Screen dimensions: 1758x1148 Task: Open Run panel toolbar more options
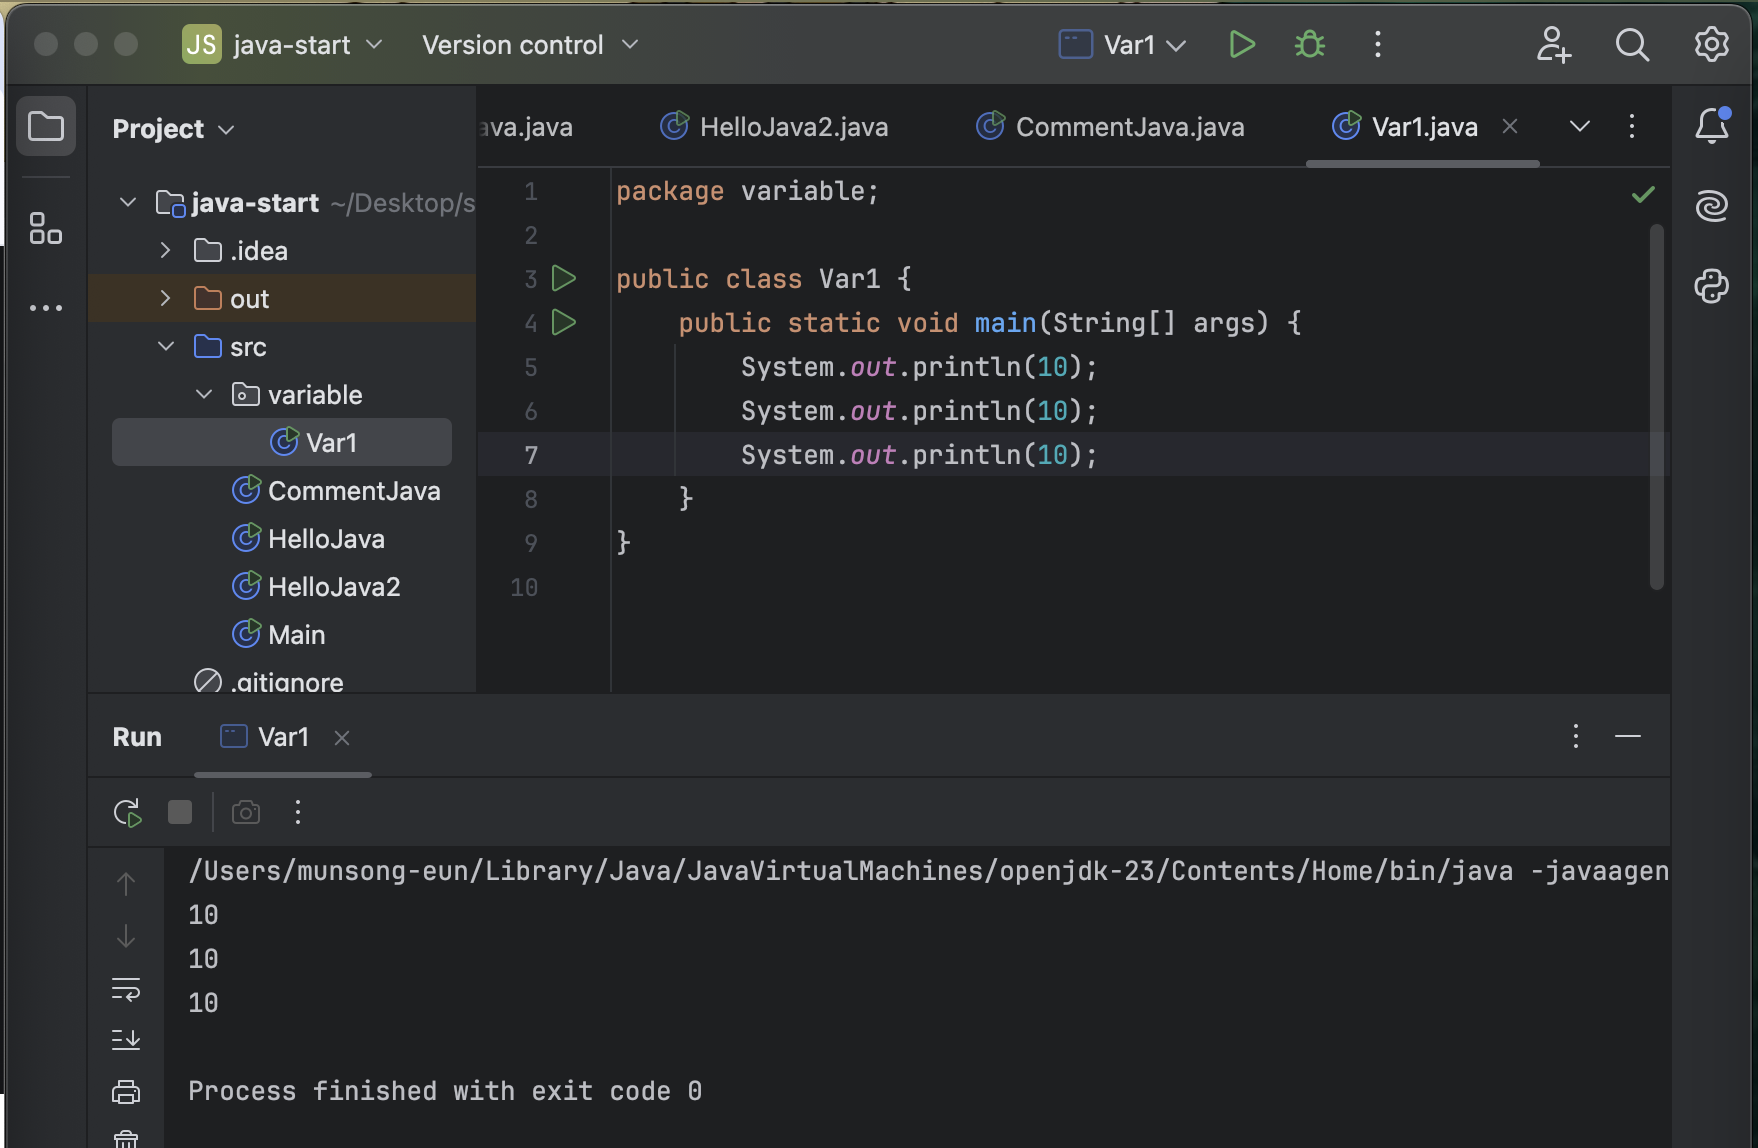point(298,812)
